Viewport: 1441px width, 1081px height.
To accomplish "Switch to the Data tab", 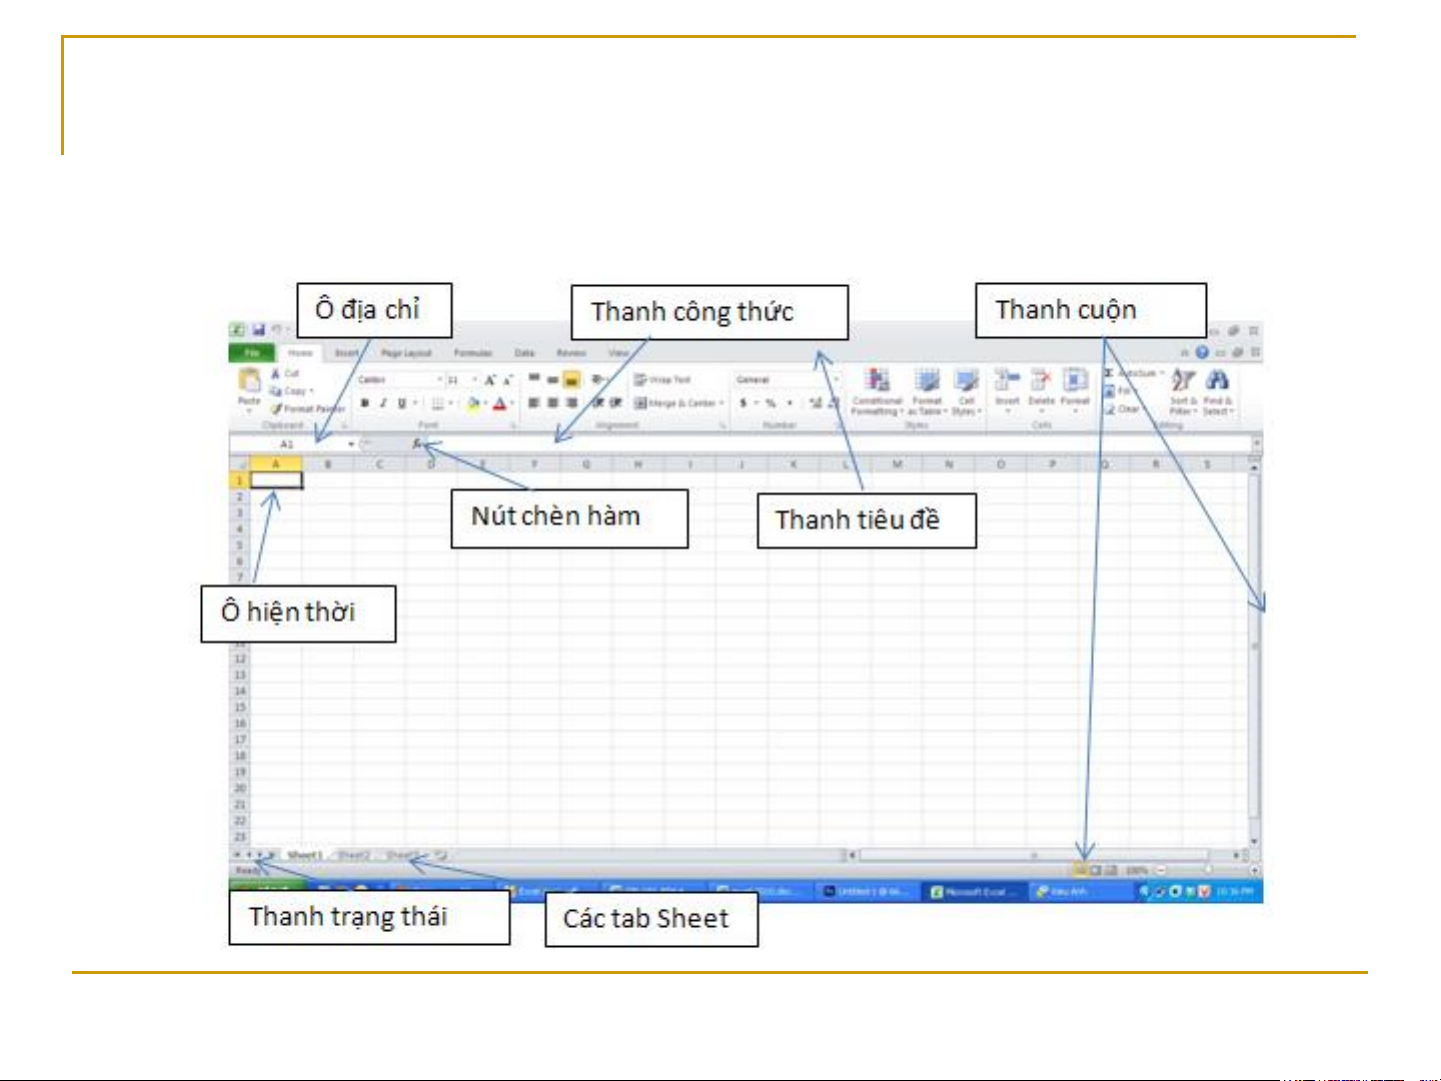I will pos(524,353).
